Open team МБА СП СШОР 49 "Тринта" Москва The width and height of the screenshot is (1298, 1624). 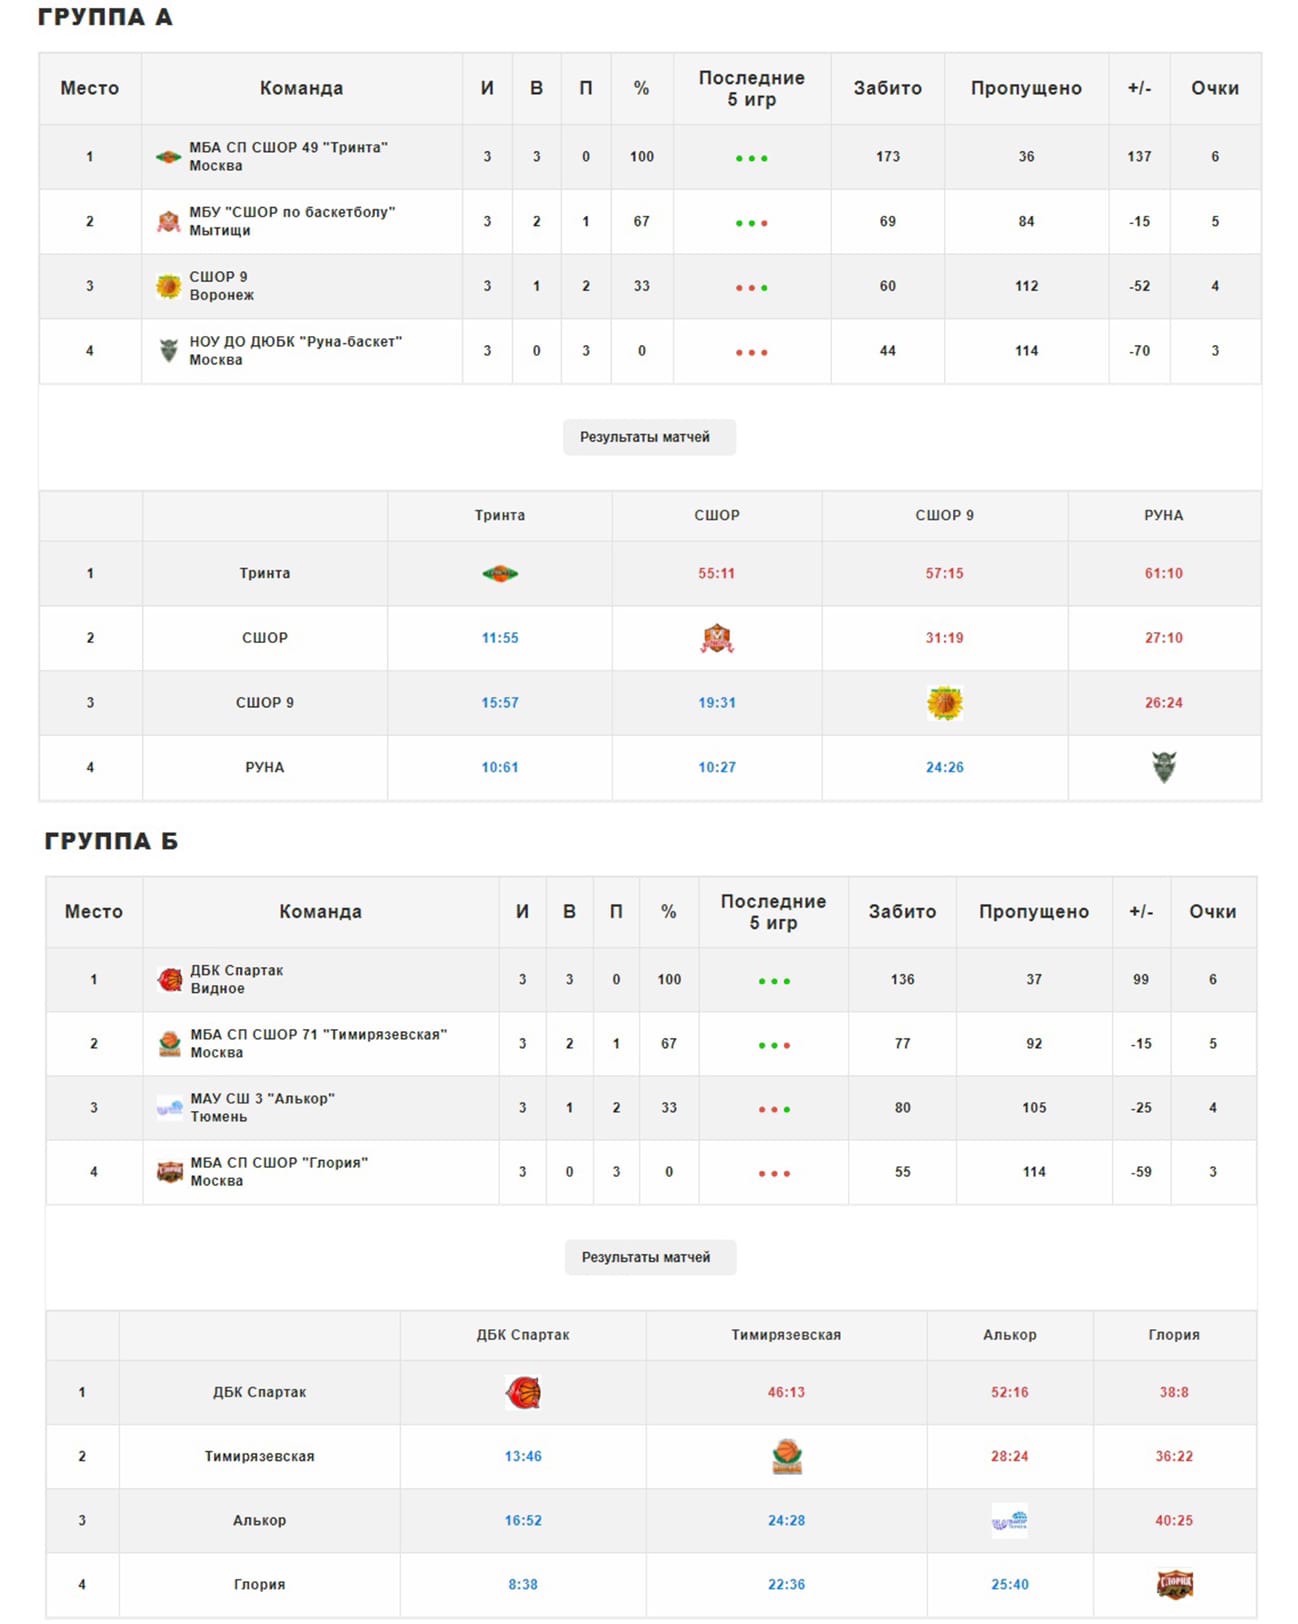(x=289, y=156)
